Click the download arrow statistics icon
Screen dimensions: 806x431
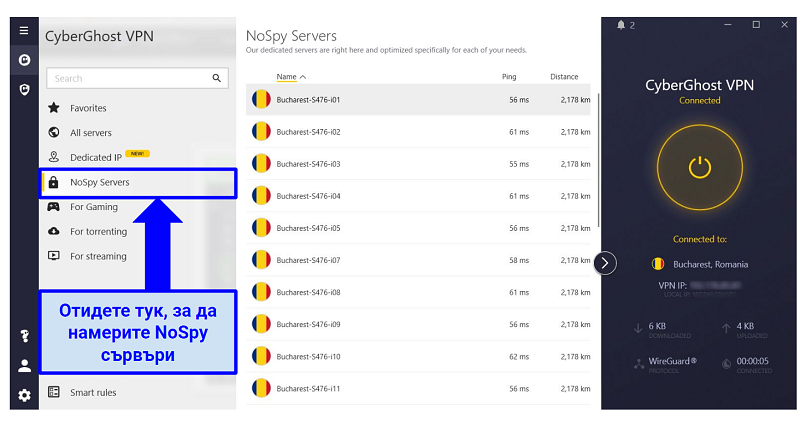pyautogui.click(x=638, y=328)
